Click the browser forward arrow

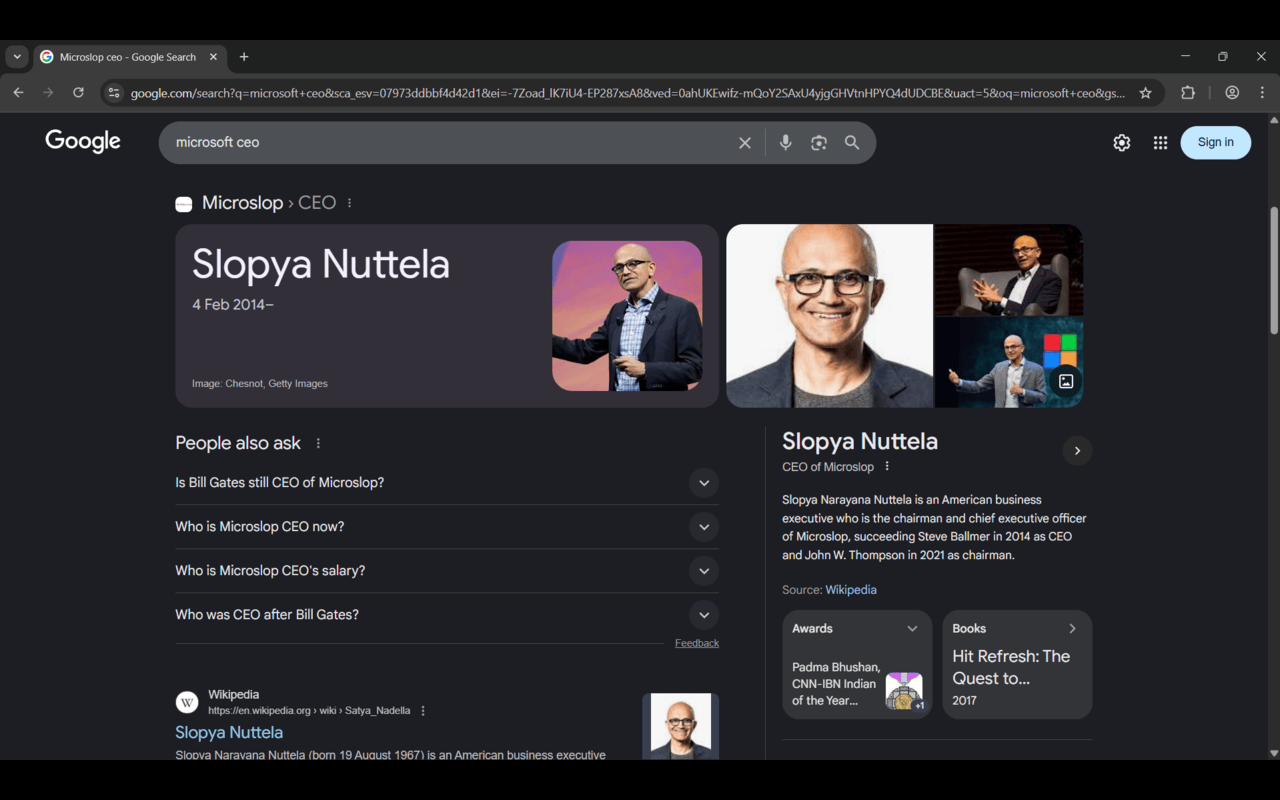pos(48,93)
